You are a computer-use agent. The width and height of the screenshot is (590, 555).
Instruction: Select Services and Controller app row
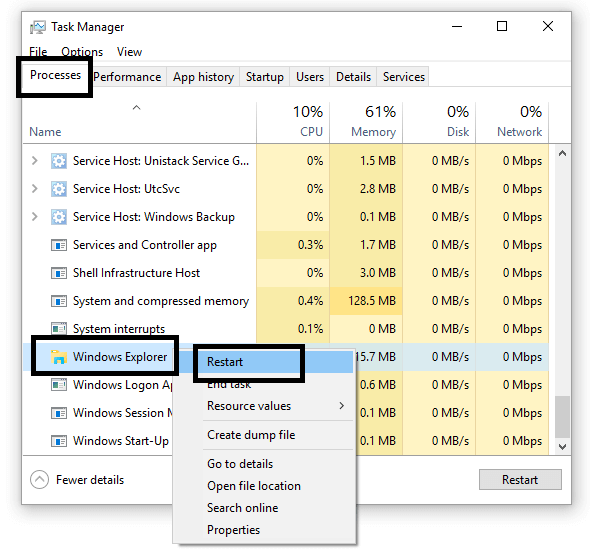click(x=286, y=245)
